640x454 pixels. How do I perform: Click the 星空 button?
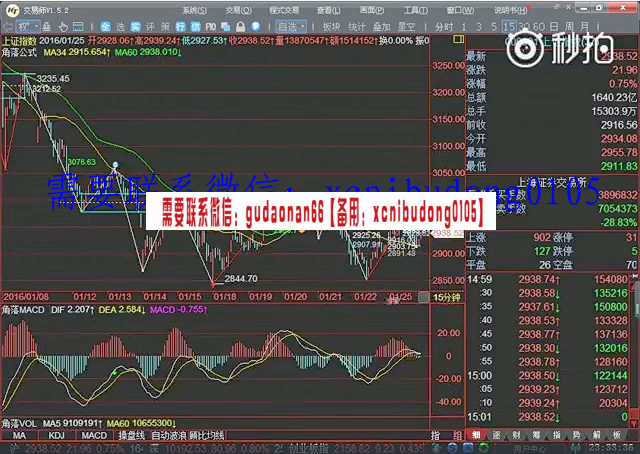(x=407, y=27)
